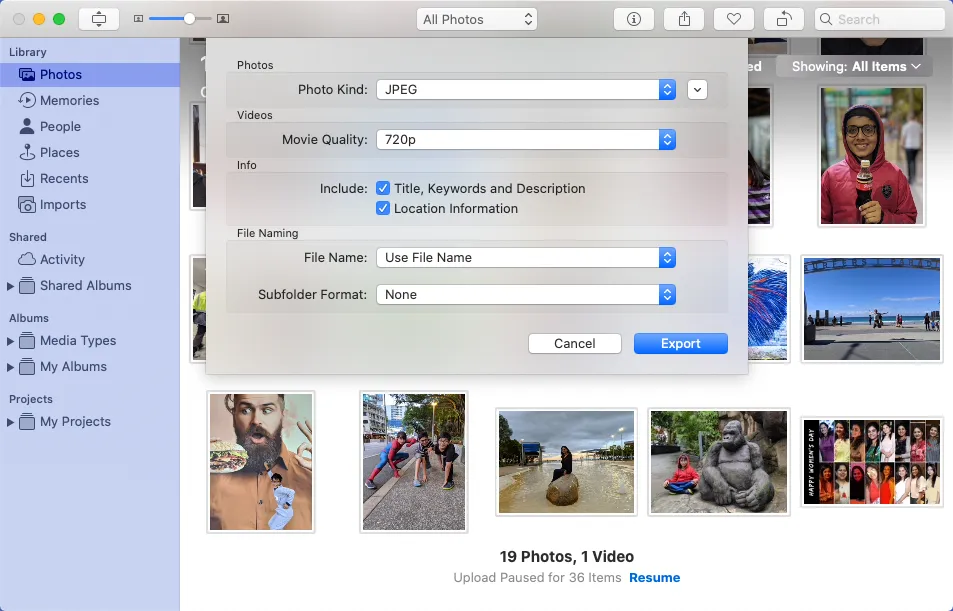Open the Showing: All Items menu
The image size is (953, 611).
tap(854, 66)
